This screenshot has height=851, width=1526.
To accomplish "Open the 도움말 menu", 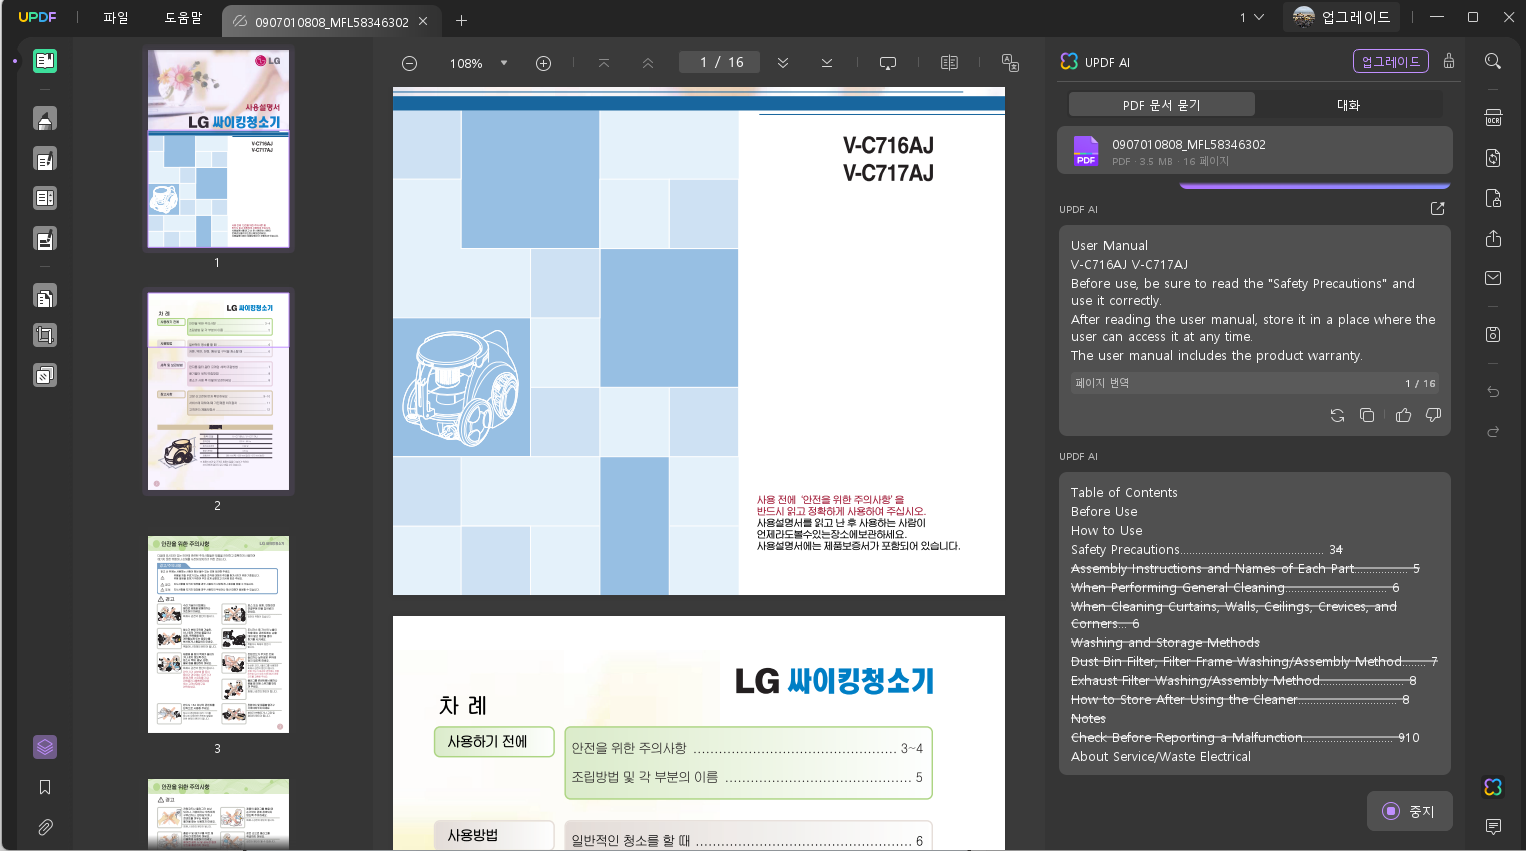I will 183,18.
